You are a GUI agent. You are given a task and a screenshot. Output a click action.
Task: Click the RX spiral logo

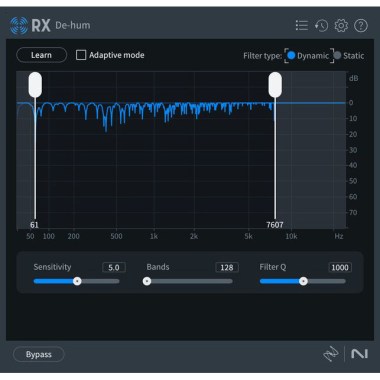19,26
